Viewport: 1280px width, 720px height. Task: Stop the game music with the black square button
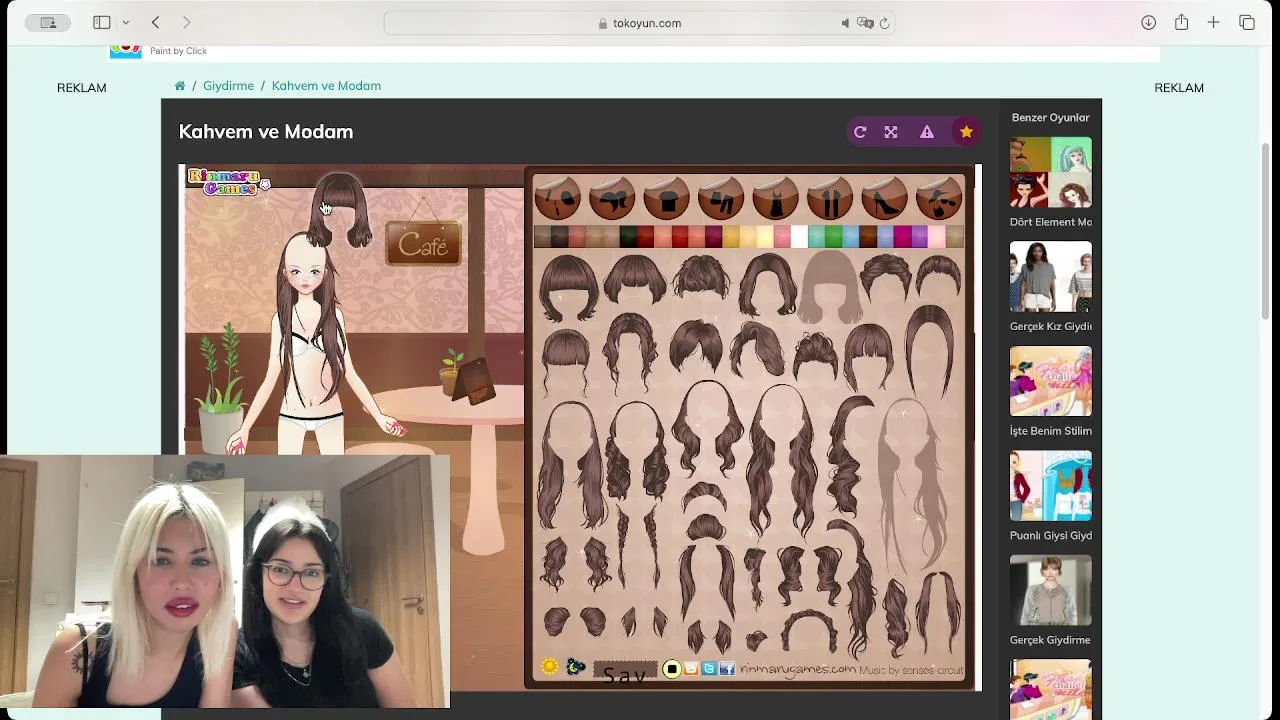(672, 669)
